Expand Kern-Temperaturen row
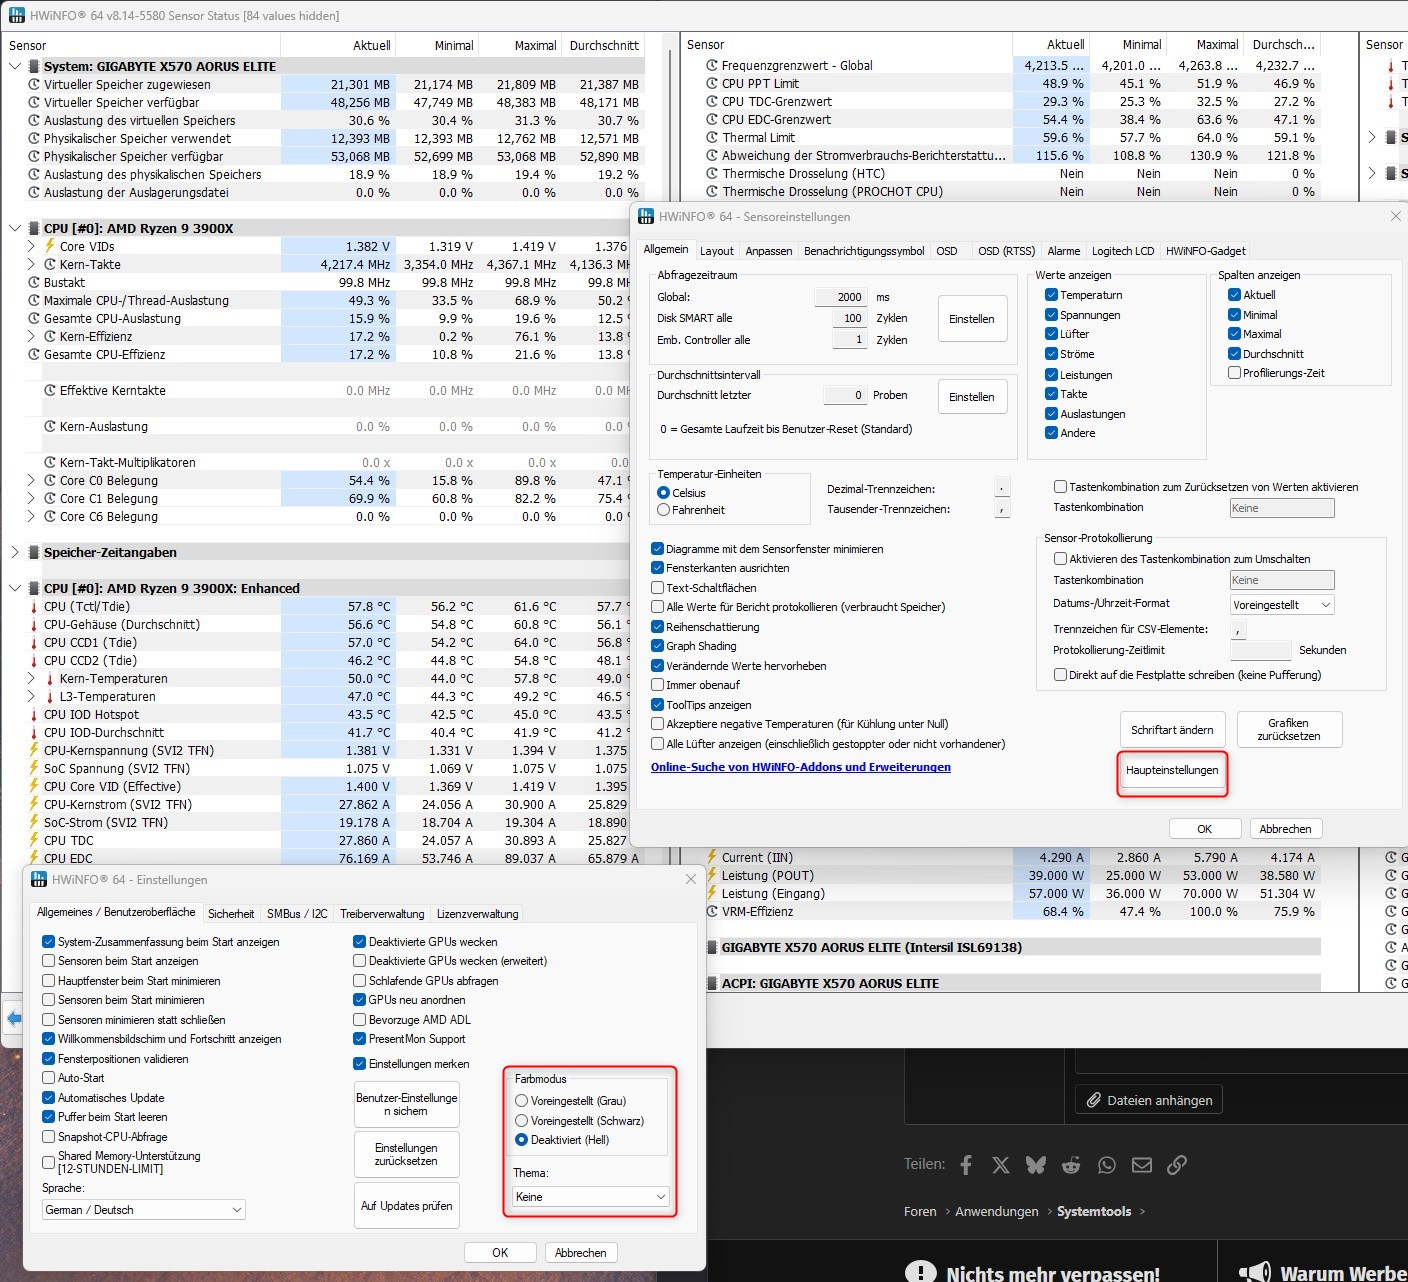 [31, 678]
